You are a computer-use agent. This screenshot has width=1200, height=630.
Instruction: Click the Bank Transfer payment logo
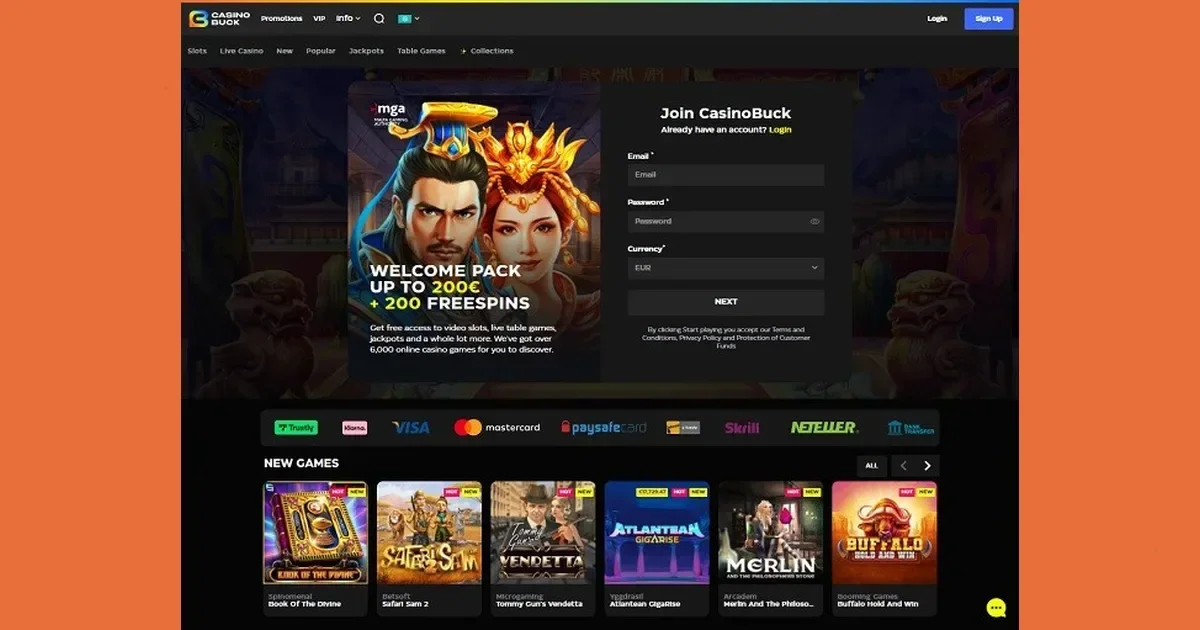911,427
